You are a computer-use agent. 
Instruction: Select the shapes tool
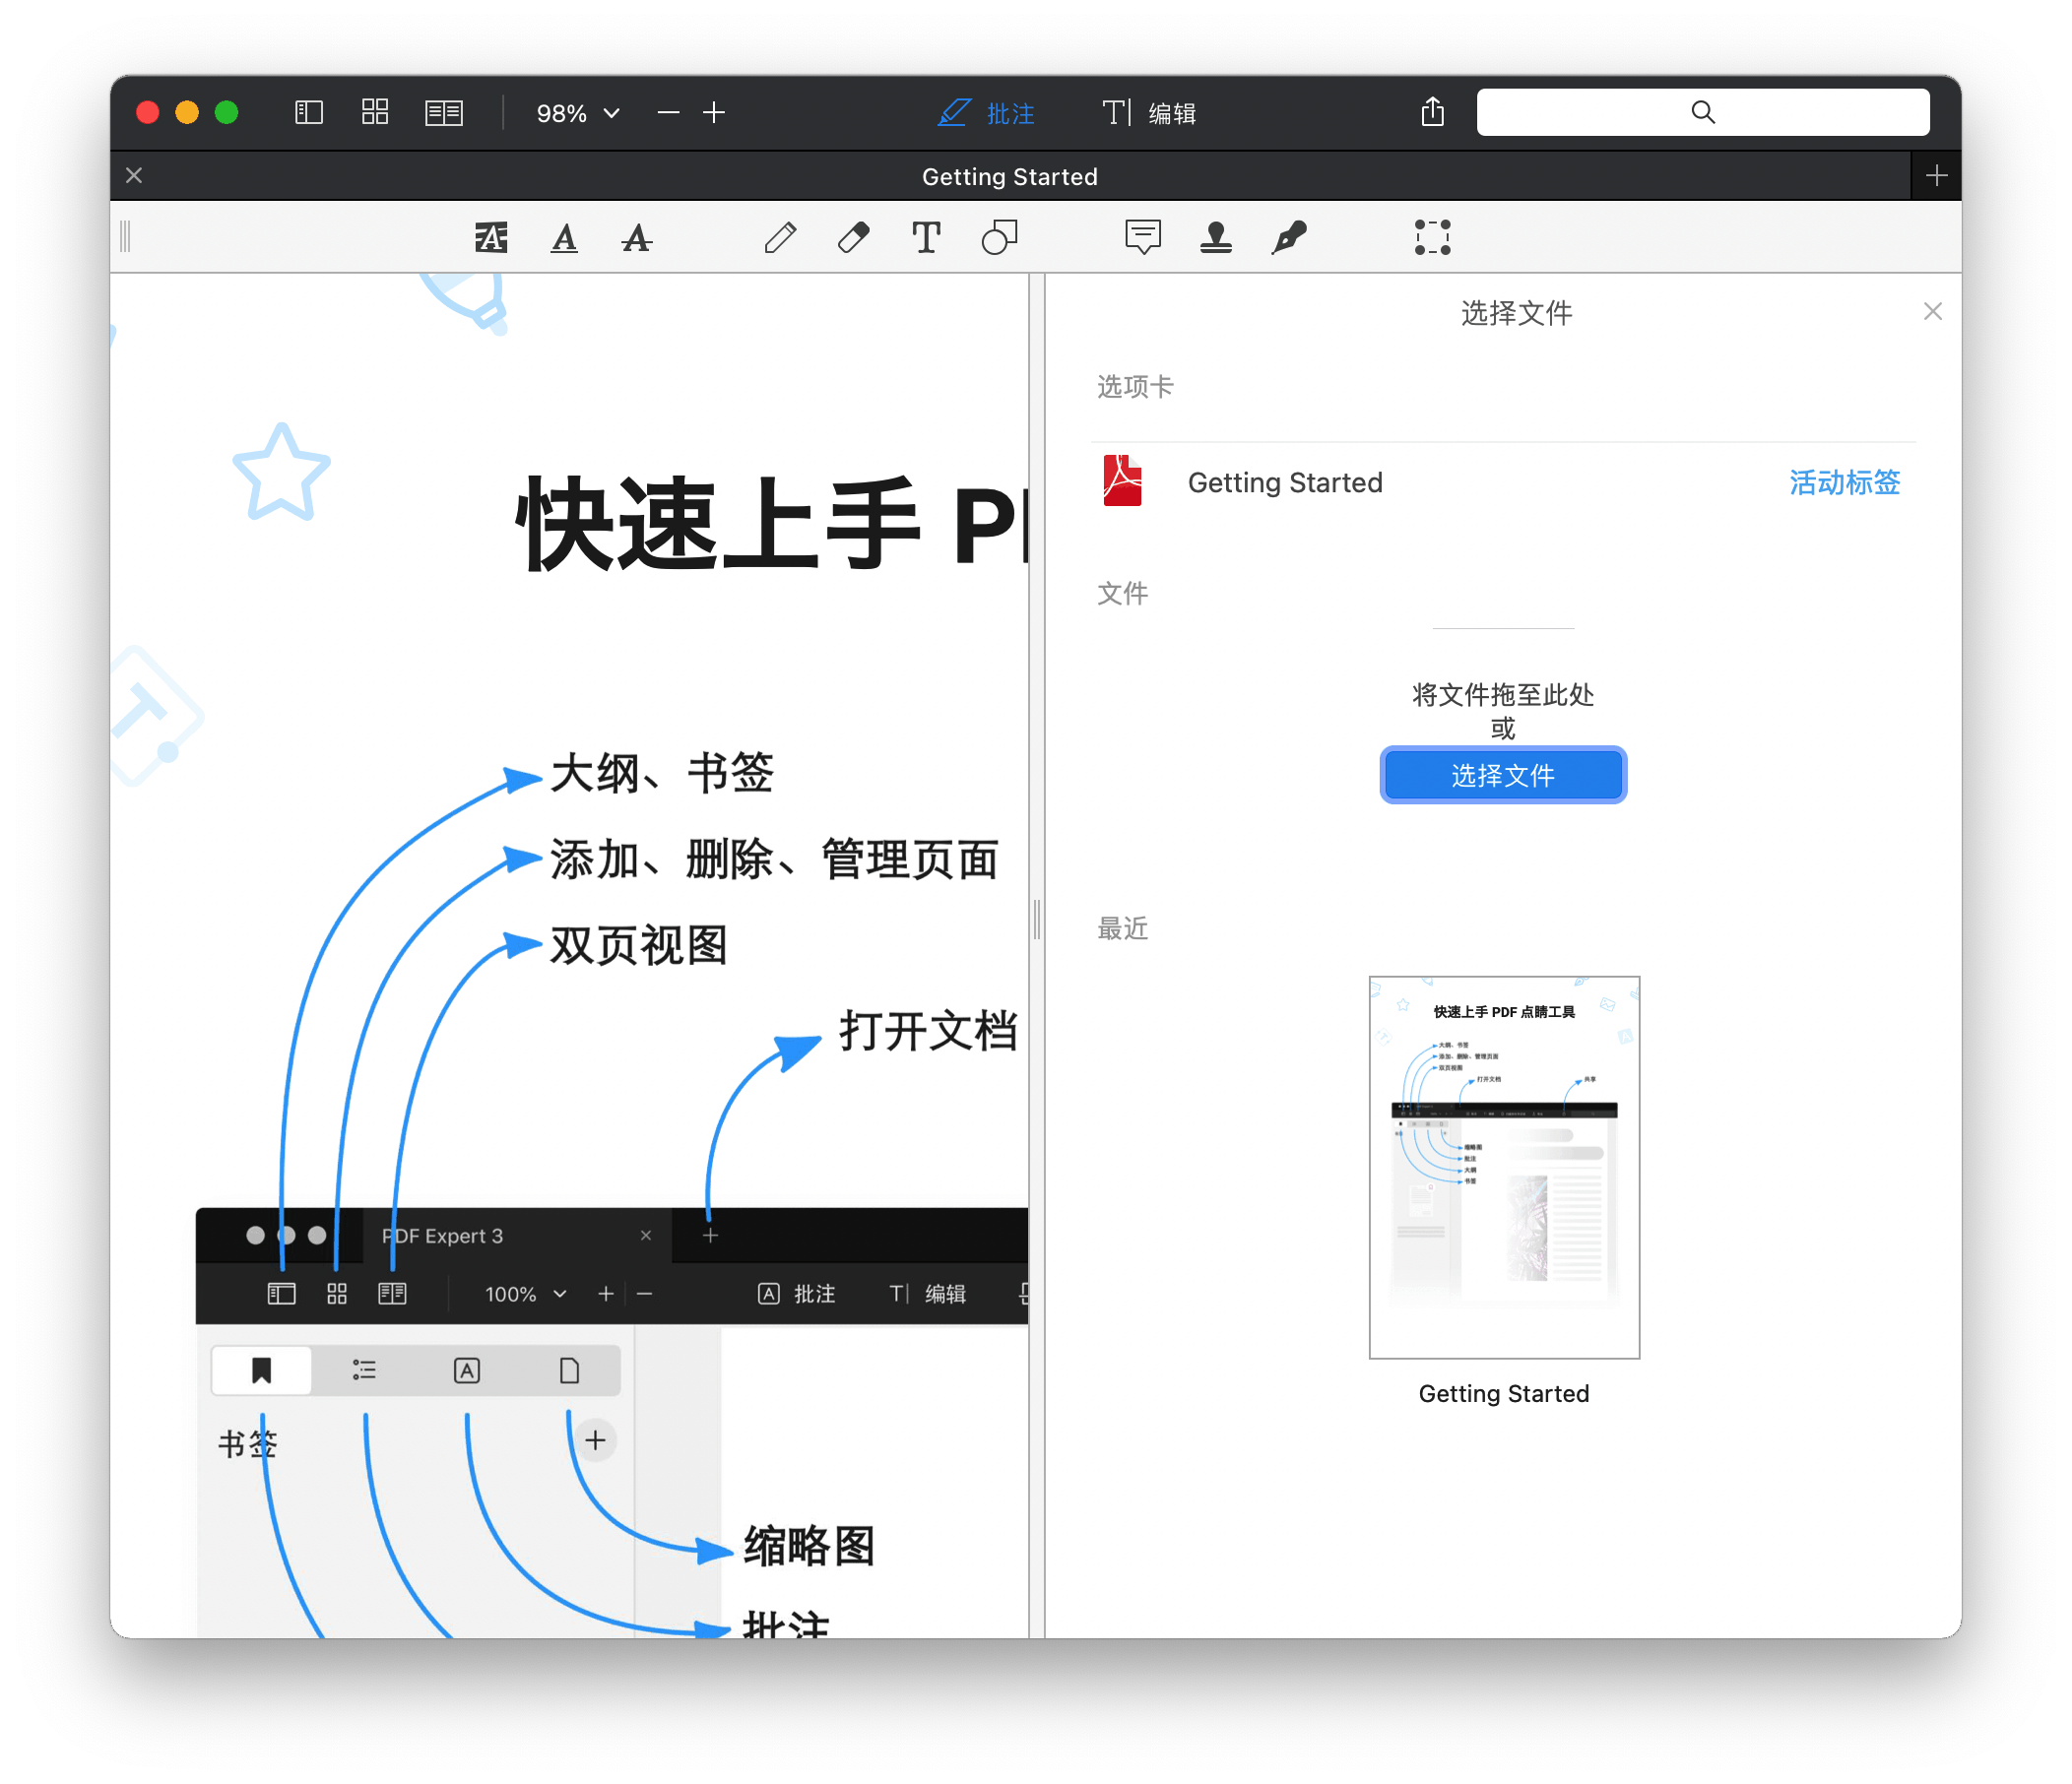[x=999, y=238]
